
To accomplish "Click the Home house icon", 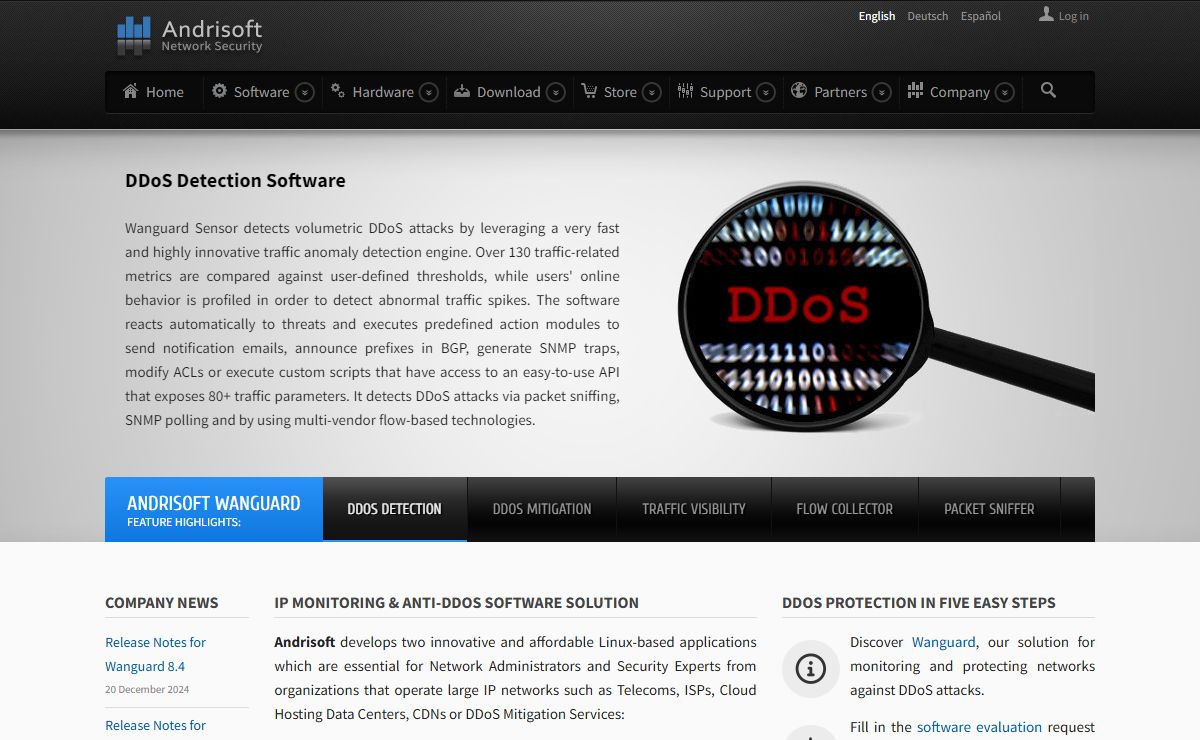I will 131,91.
